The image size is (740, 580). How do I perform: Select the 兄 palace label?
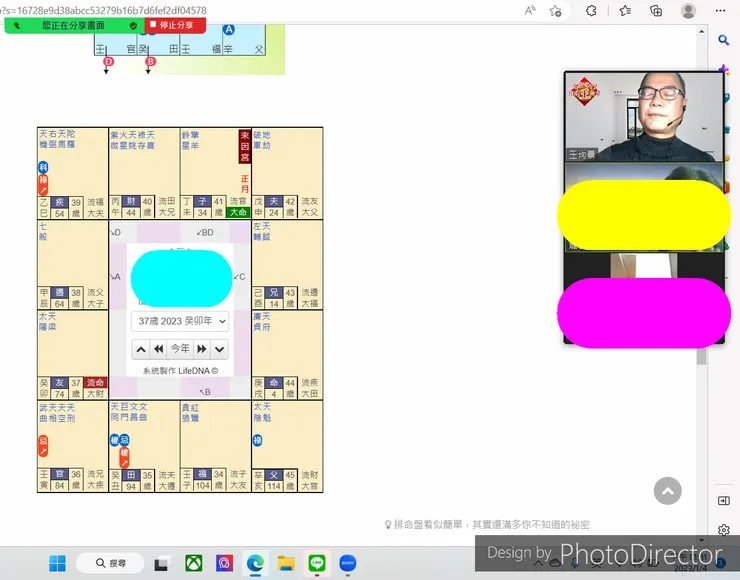point(274,292)
